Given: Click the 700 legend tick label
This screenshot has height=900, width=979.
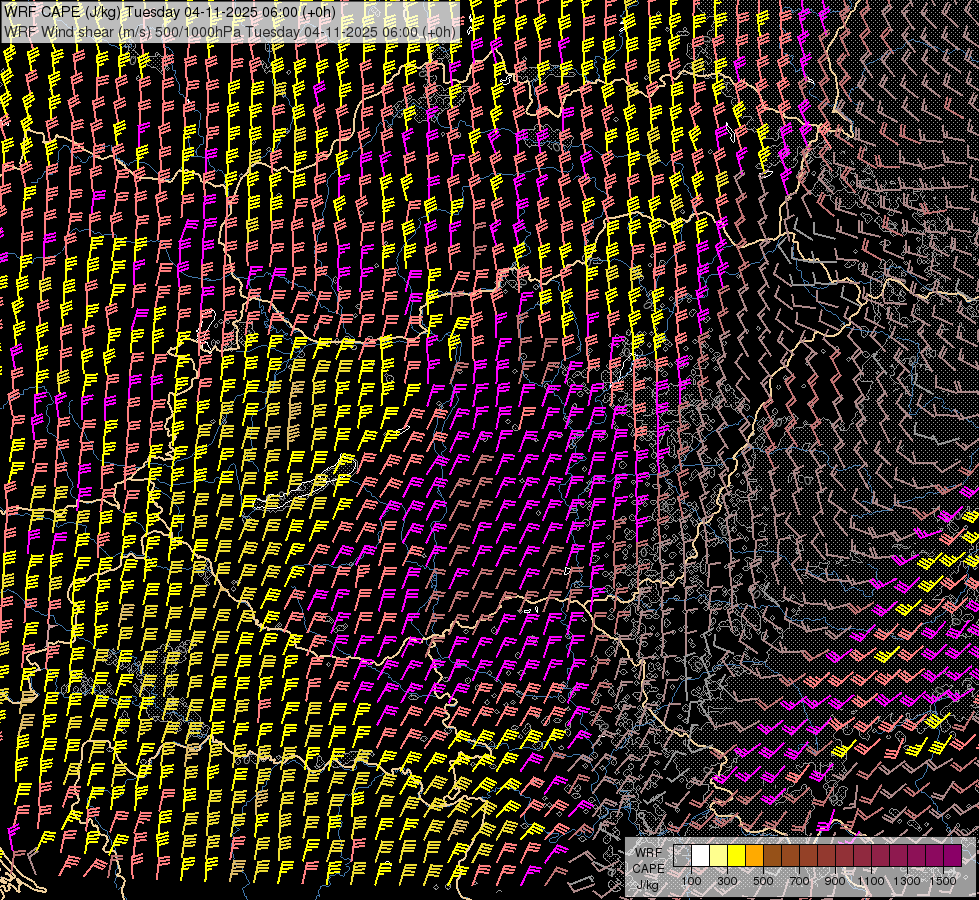Looking at the screenshot, I should [x=799, y=880].
